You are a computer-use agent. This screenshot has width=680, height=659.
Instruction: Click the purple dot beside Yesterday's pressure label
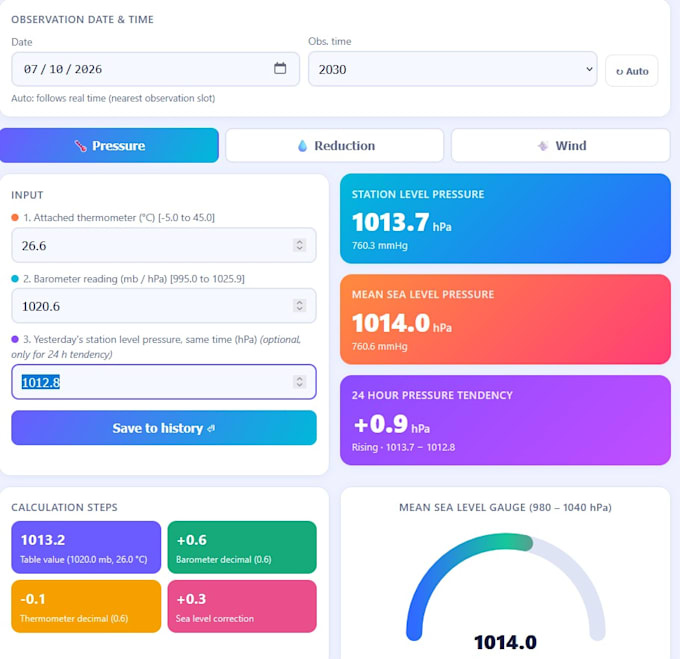click(15, 339)
